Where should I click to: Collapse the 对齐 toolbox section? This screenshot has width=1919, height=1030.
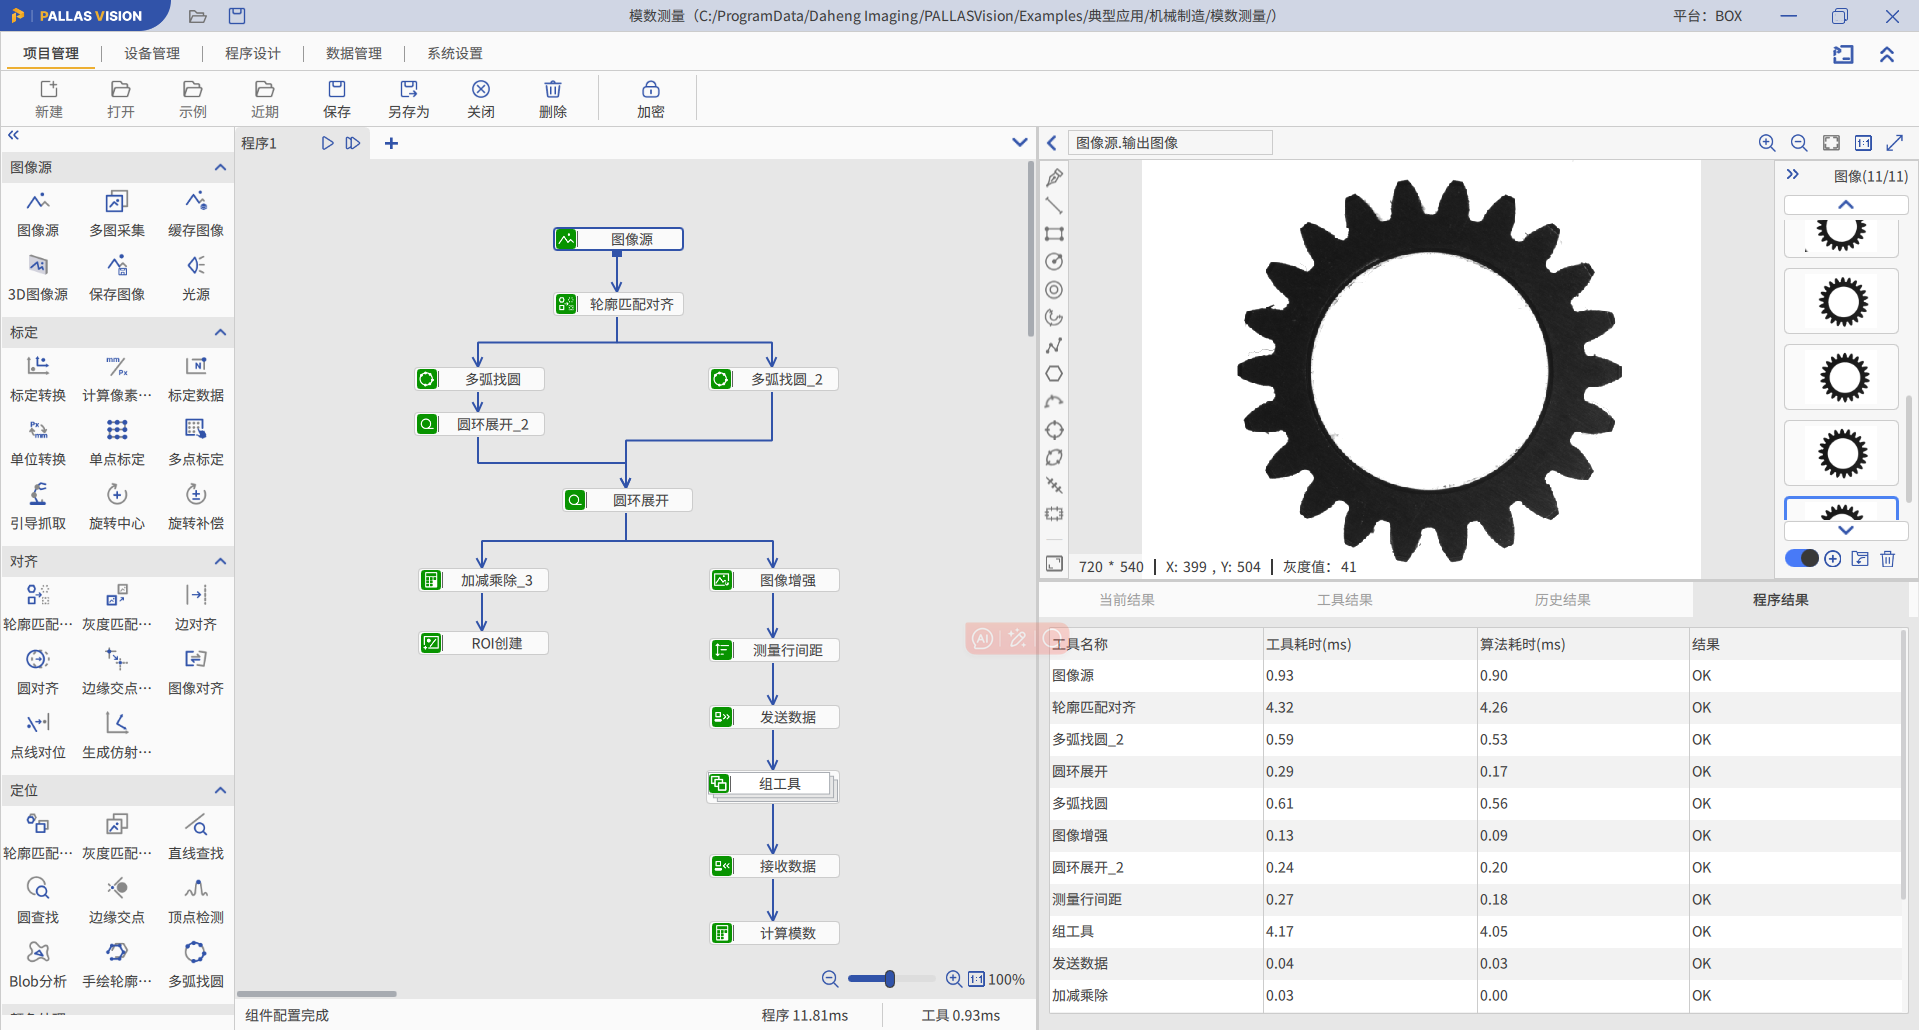tap(220, 561)
